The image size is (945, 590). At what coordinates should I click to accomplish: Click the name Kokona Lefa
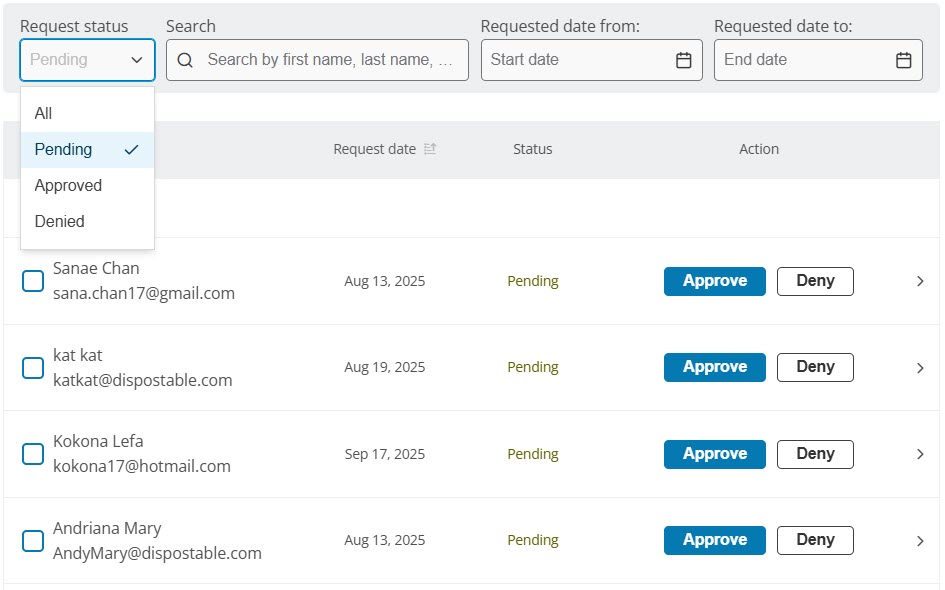98,441
